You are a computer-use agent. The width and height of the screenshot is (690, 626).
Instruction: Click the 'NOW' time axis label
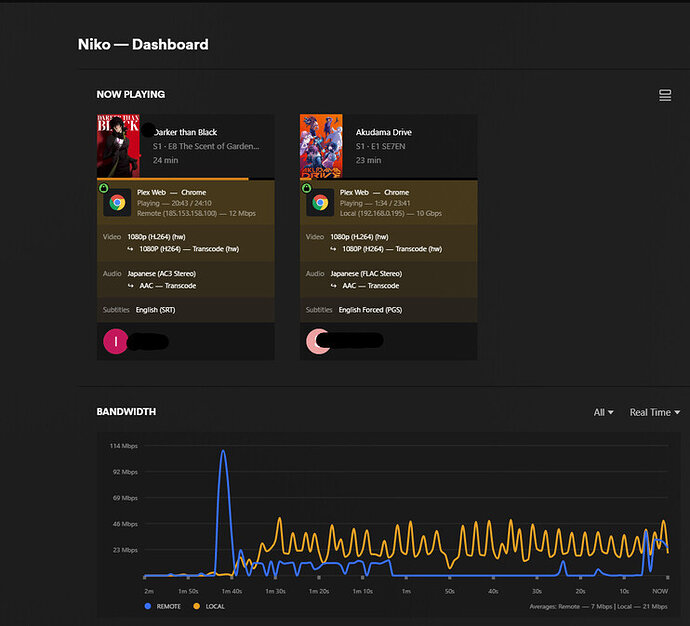click(x=660, y=591)
